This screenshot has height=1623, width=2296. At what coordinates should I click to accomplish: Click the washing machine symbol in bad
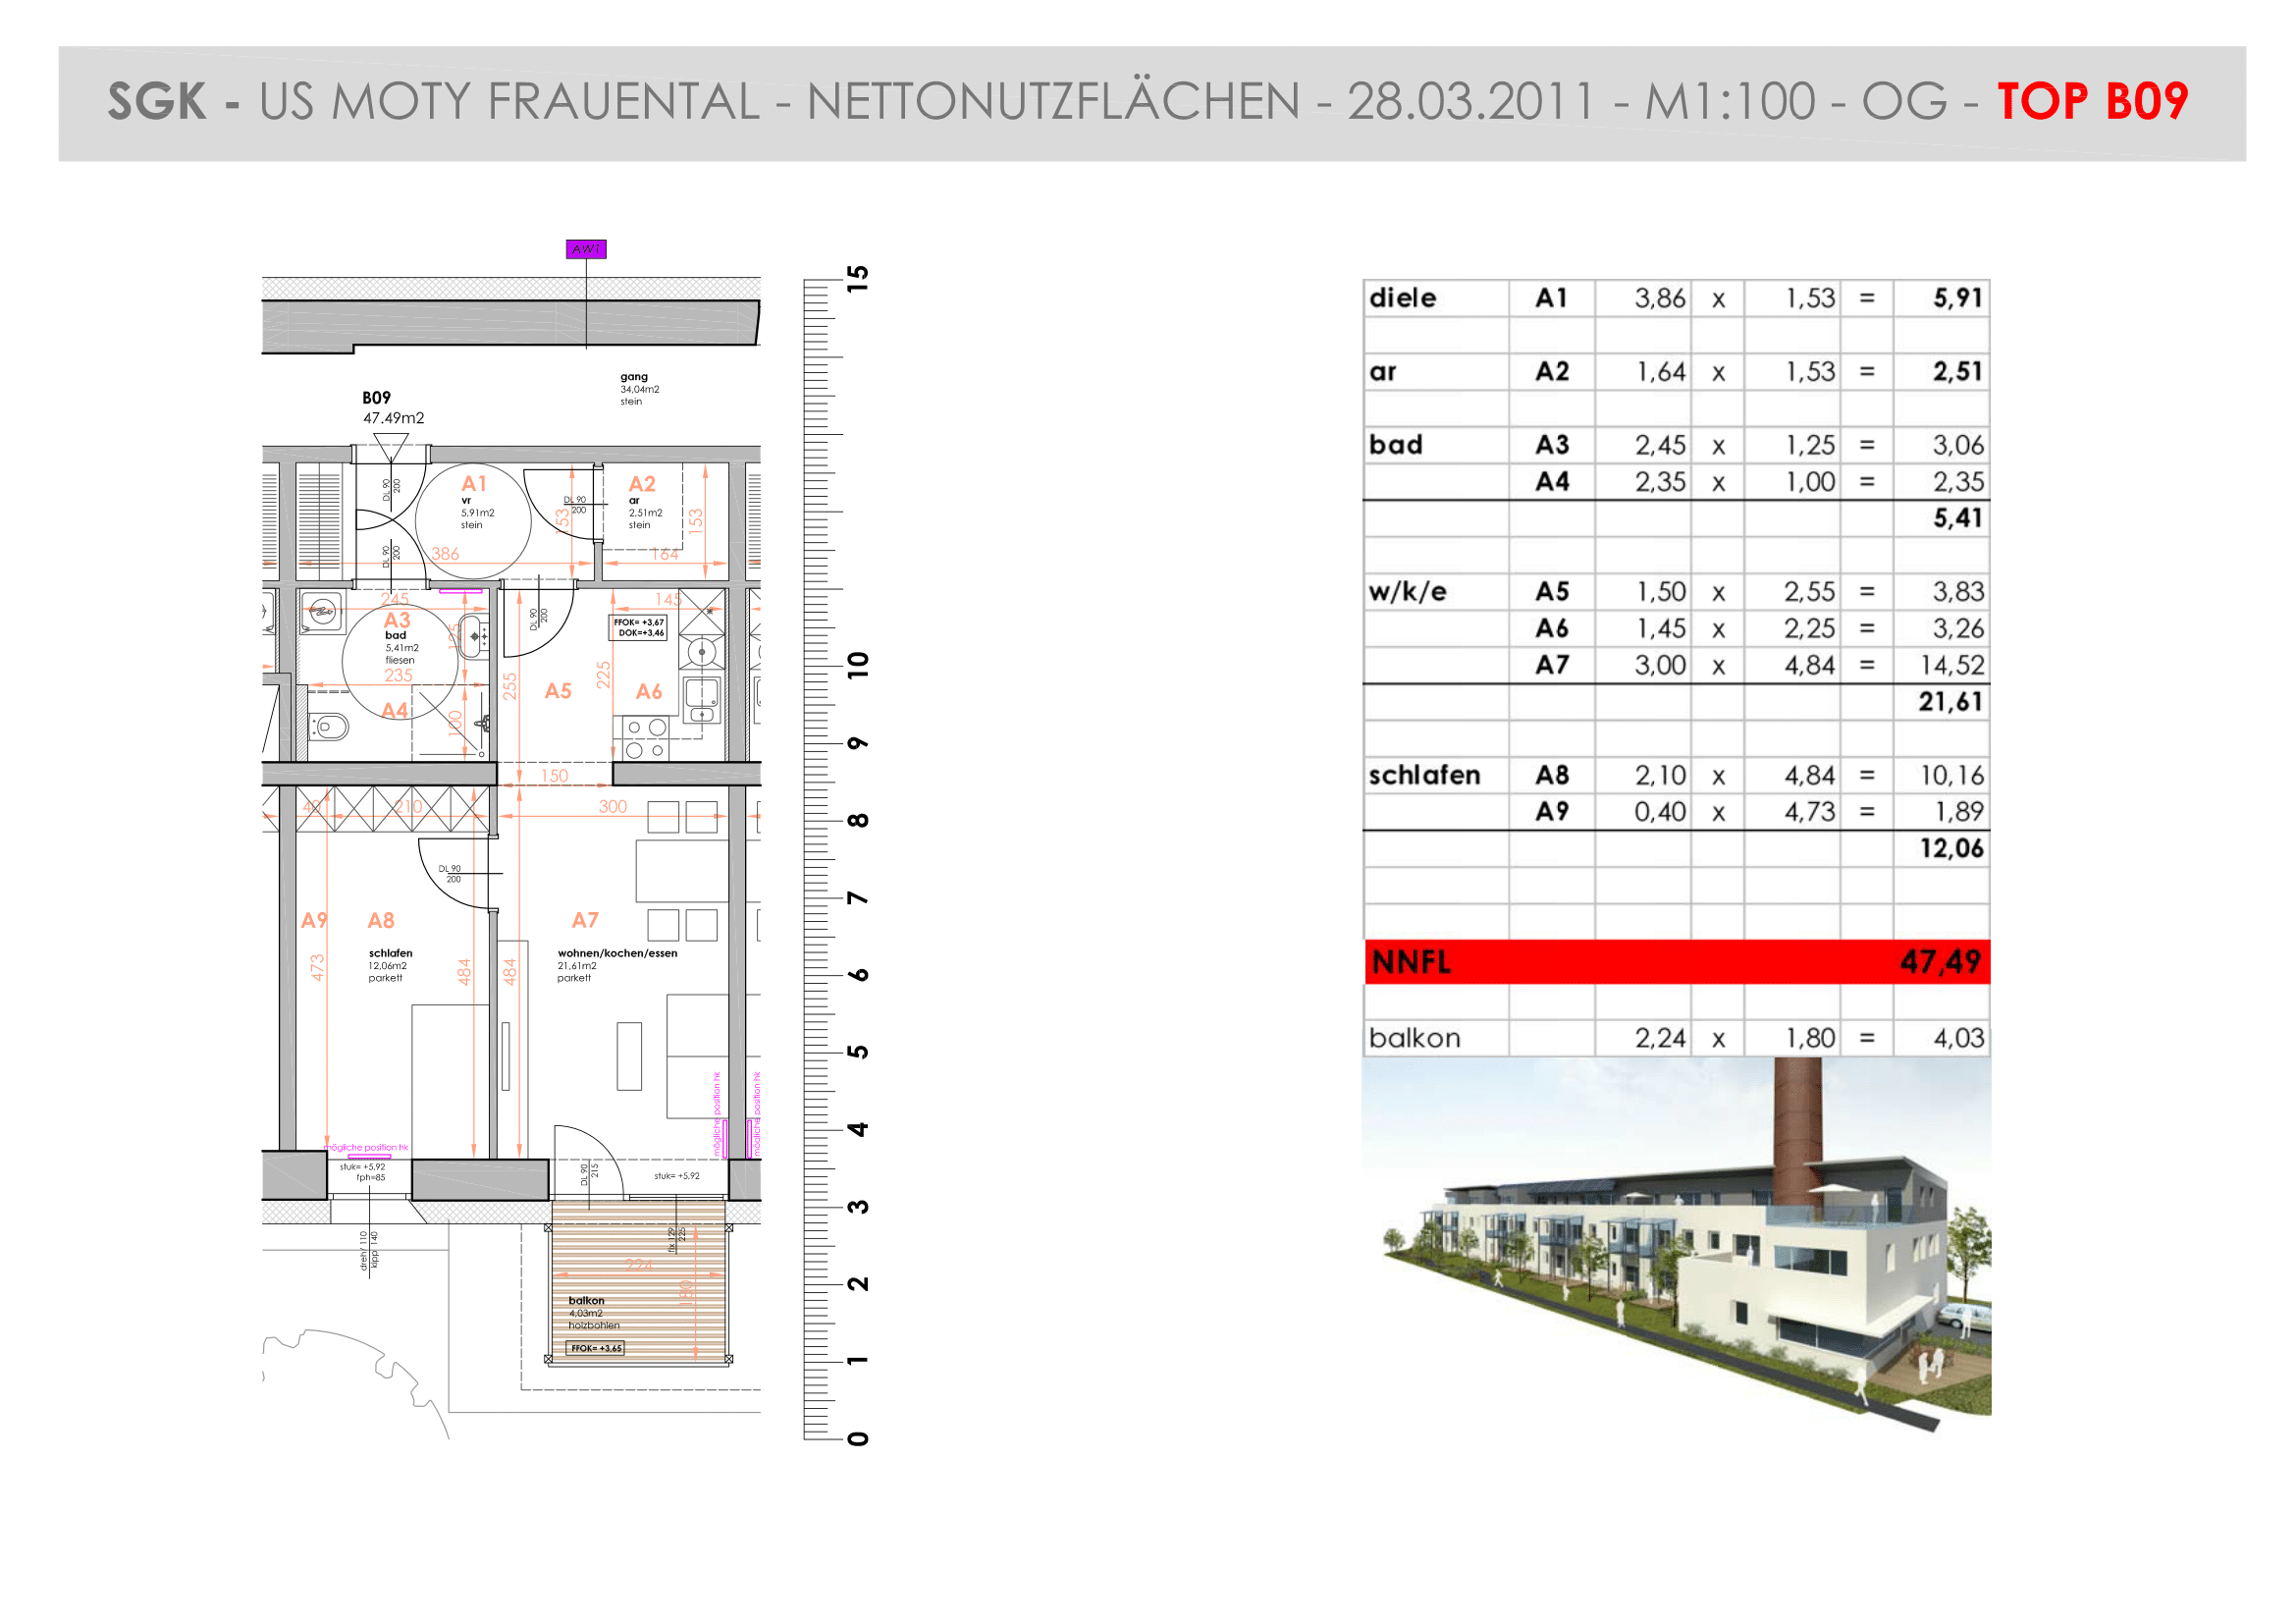(x=322, y=611)
